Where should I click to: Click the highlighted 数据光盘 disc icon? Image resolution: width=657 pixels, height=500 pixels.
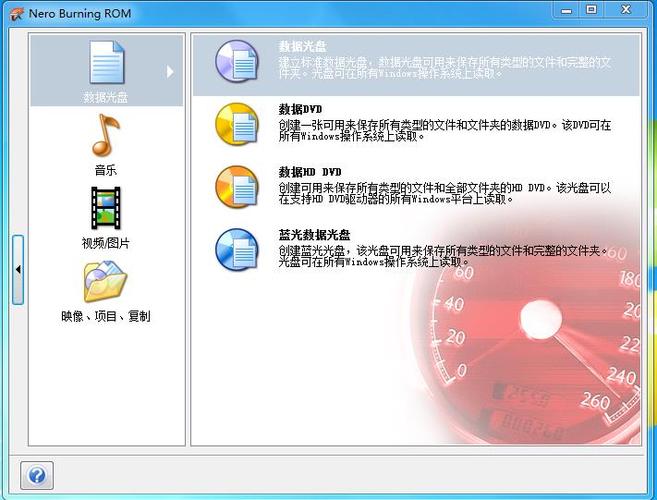click(236, 61)
